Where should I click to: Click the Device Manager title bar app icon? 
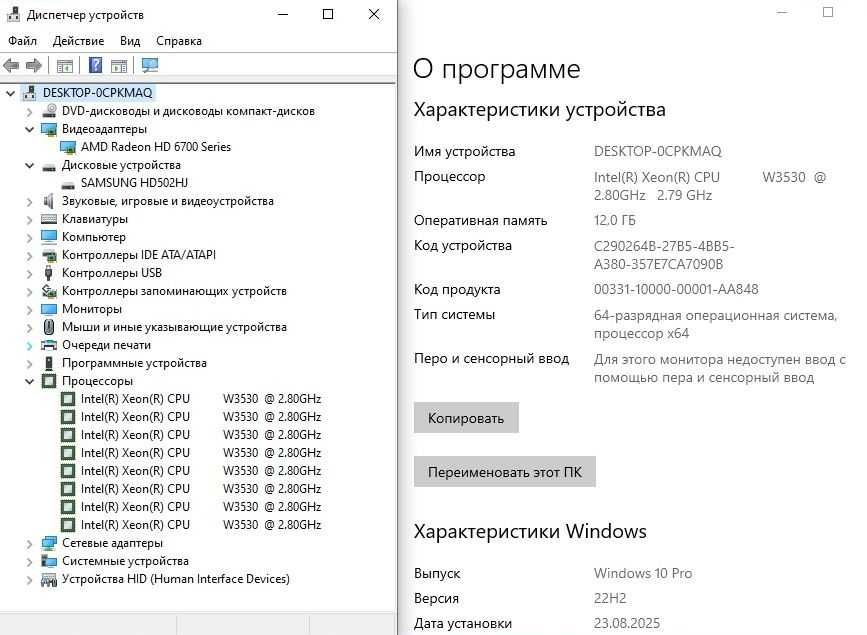(x=13, y=14)
